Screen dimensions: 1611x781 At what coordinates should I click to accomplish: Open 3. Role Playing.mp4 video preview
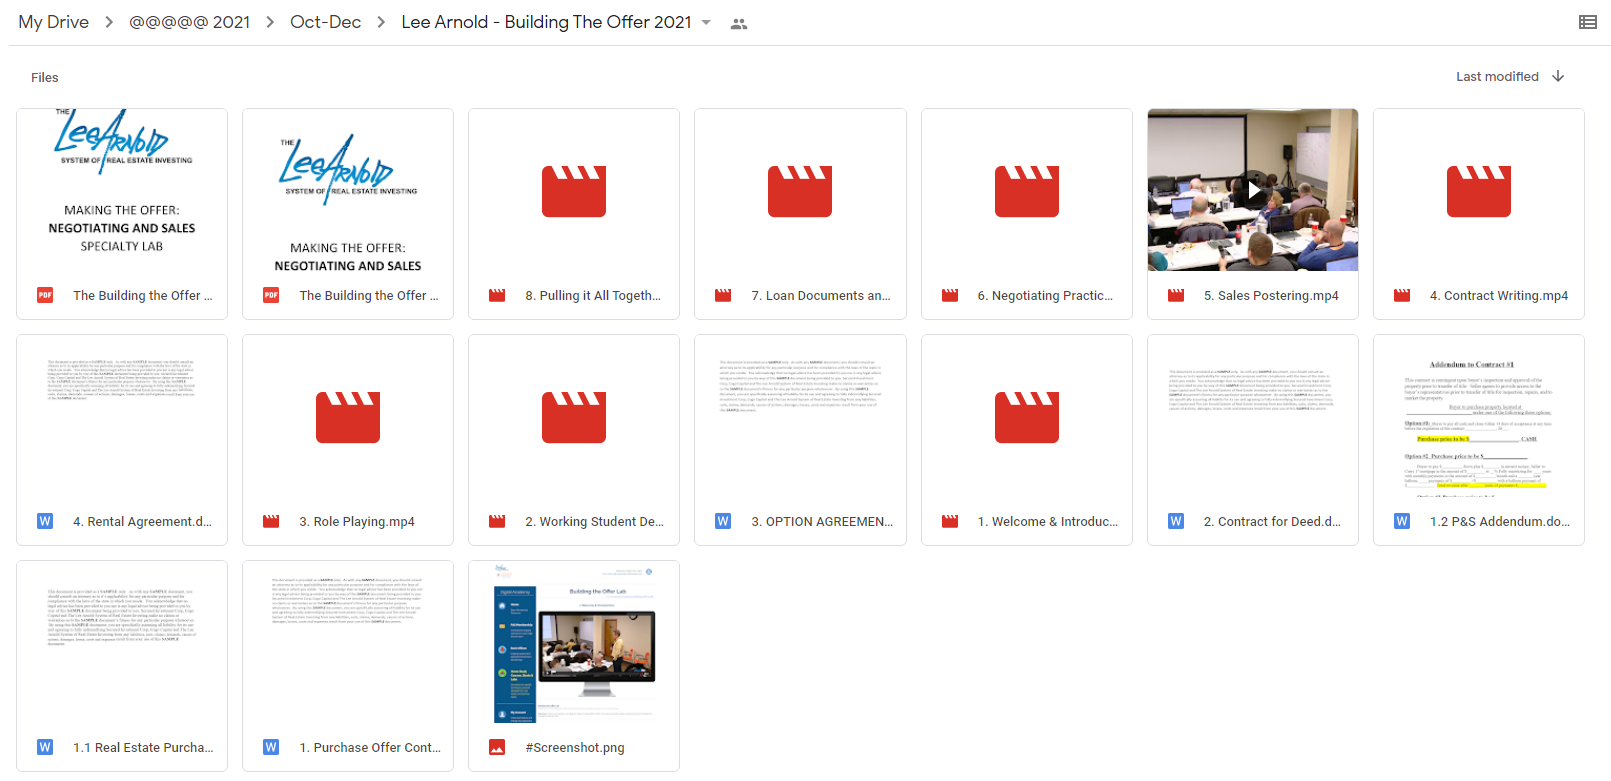348,416
